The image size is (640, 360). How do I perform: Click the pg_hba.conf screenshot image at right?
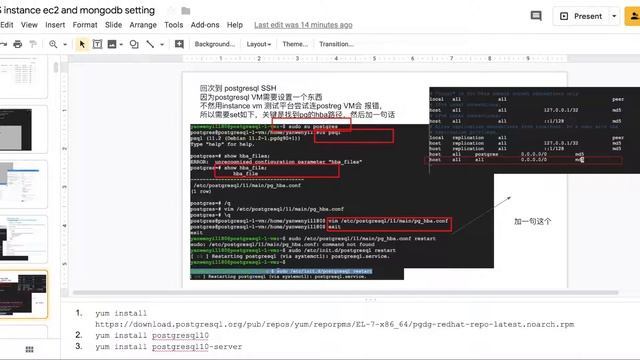(534, 130)
